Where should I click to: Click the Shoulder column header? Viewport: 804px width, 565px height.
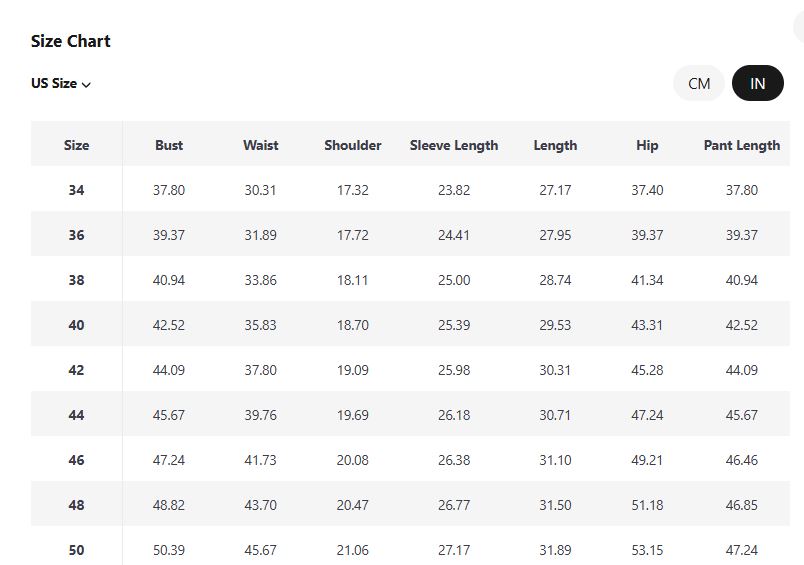(x=352, y=145)
